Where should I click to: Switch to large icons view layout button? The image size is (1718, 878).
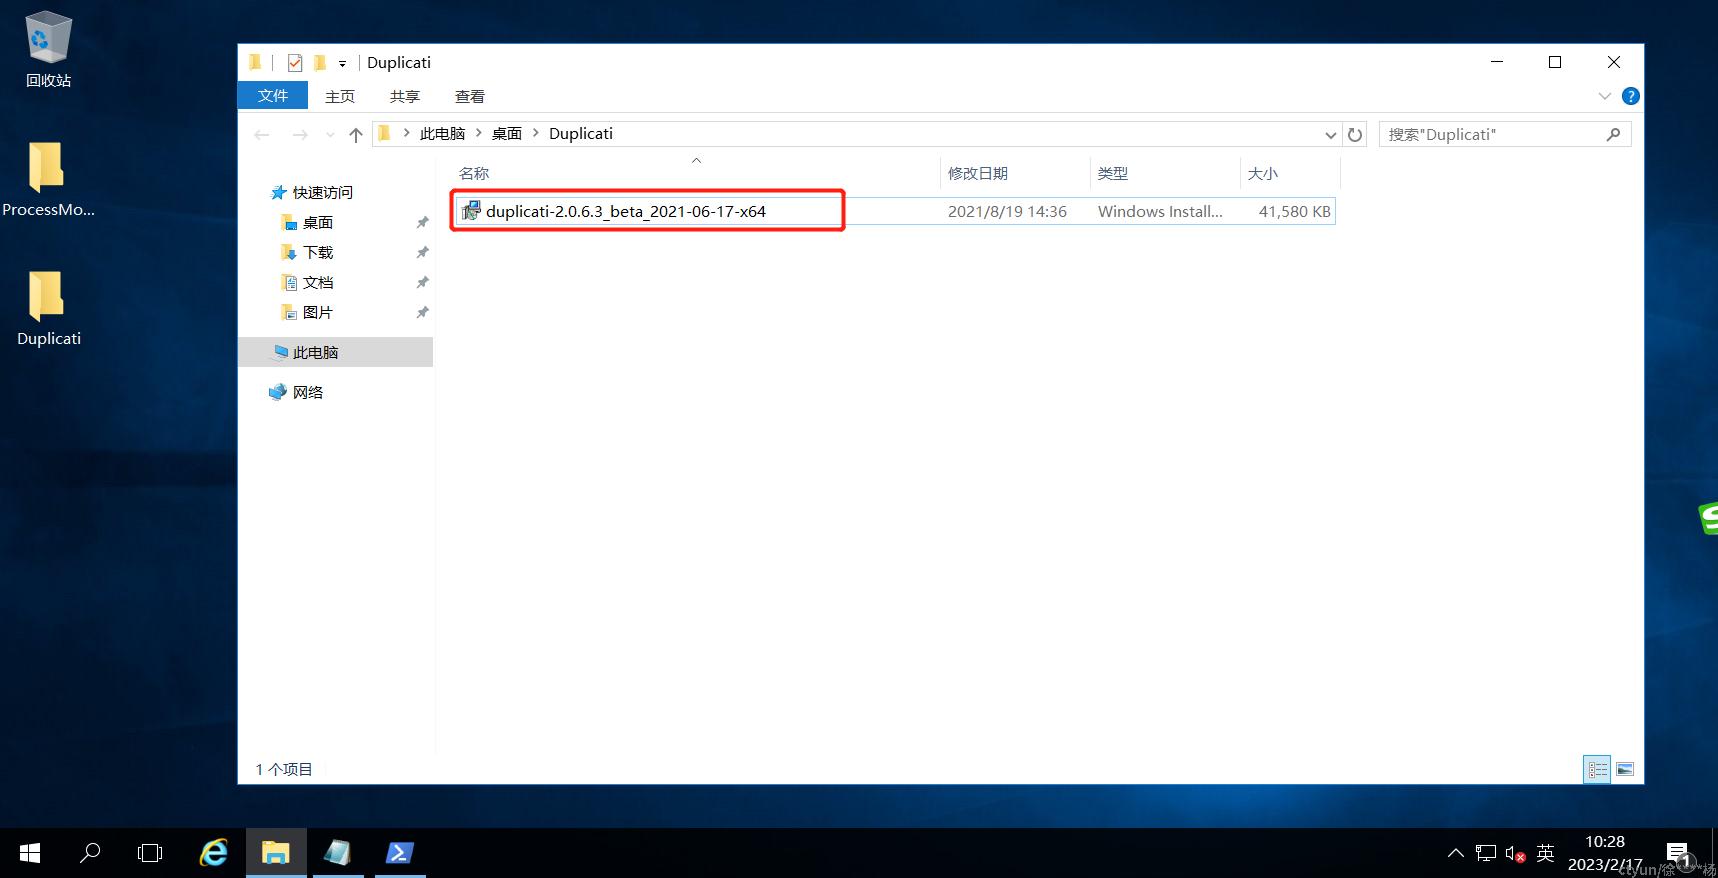point(1625,769)
